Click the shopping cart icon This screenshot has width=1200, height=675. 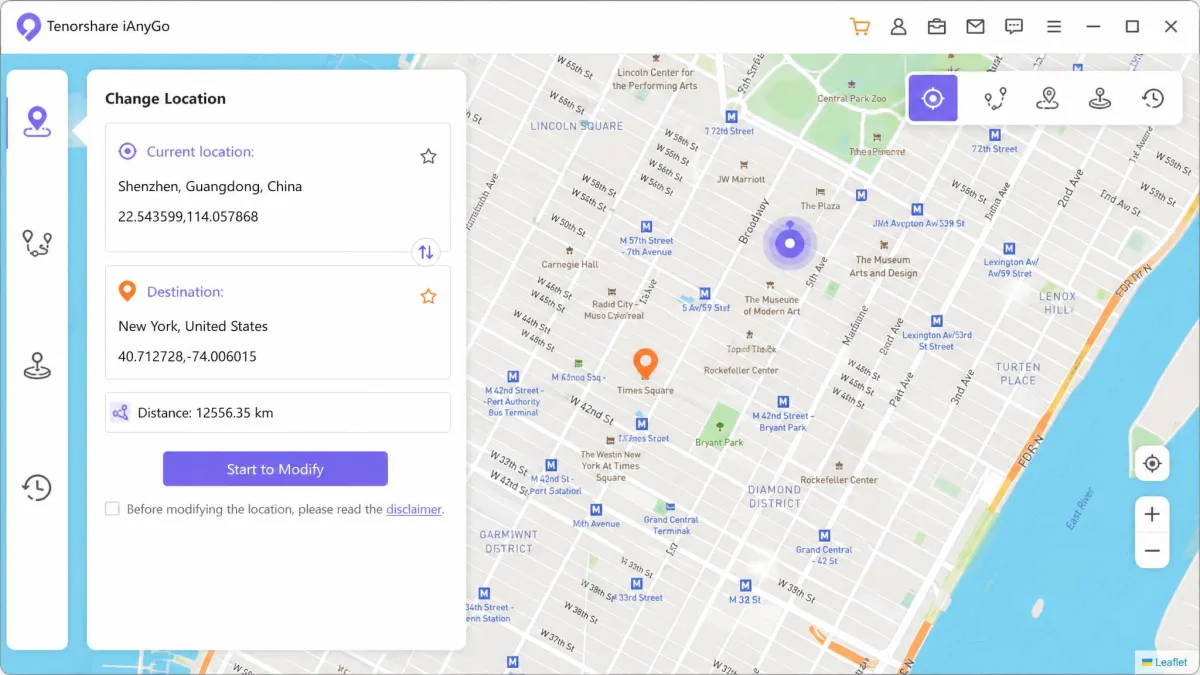point(859,27)
